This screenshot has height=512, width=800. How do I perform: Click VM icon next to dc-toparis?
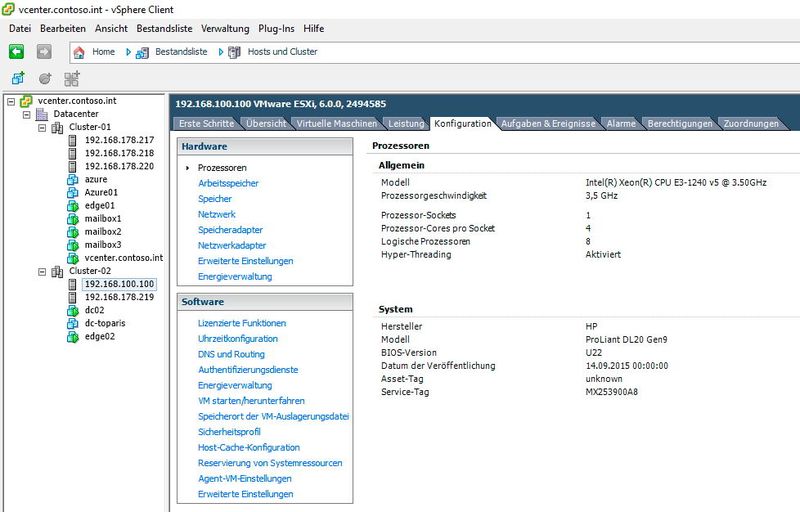[72, 324]
